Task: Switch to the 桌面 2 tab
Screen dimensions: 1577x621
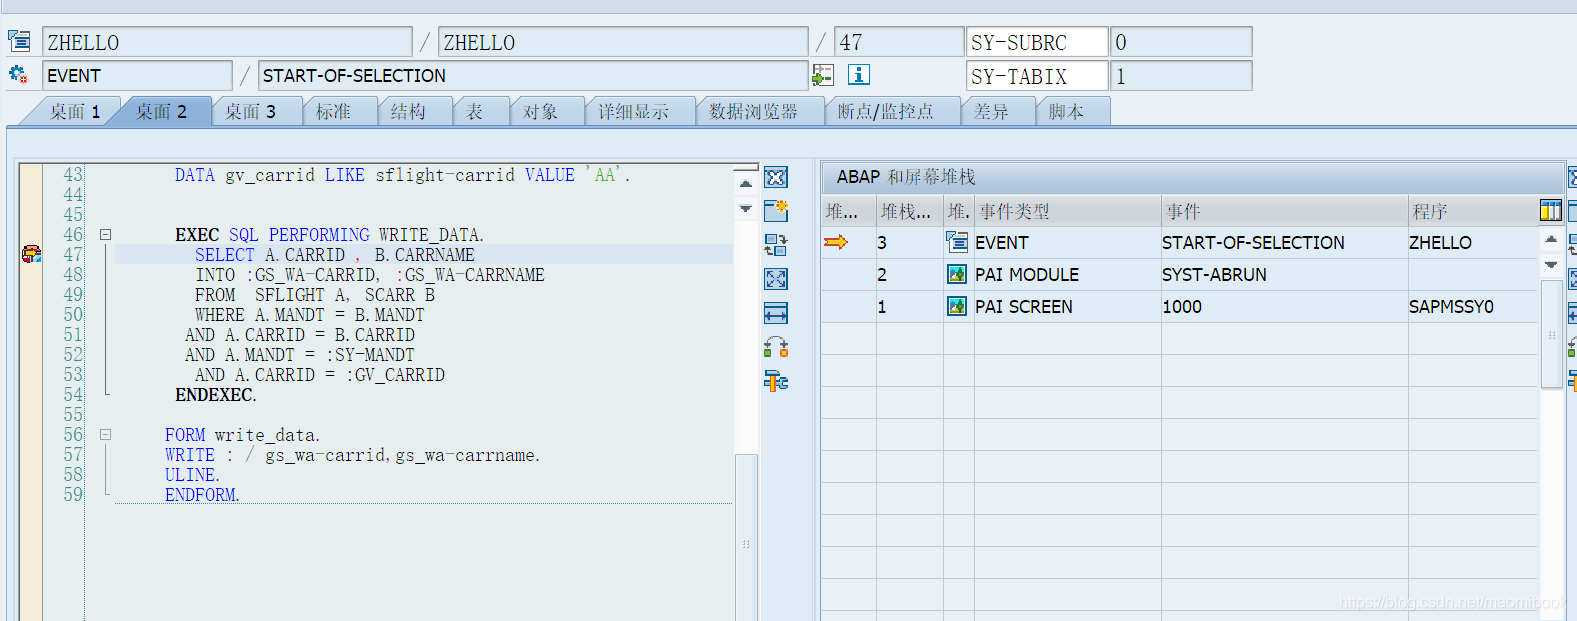Action: tap(161, 111)
